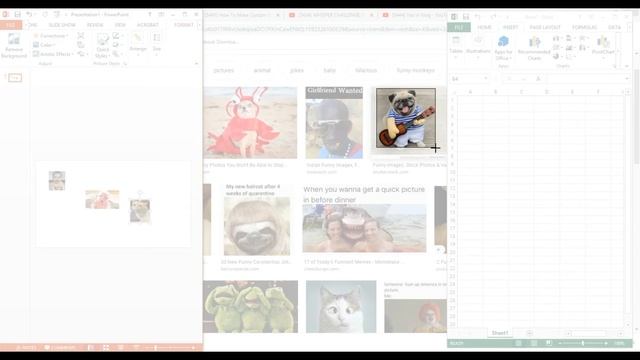Click the 'animal' search chip
This screenshot has height=360, width=640.
[x=262, y=70]
